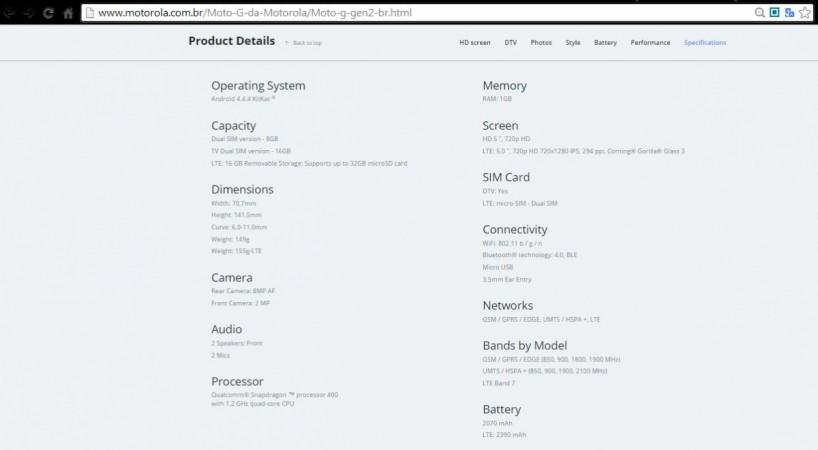This screenshot has height=450, width=818.
Task: Click the LTE: 2390 mAh battery line
Action: point(504,435)
